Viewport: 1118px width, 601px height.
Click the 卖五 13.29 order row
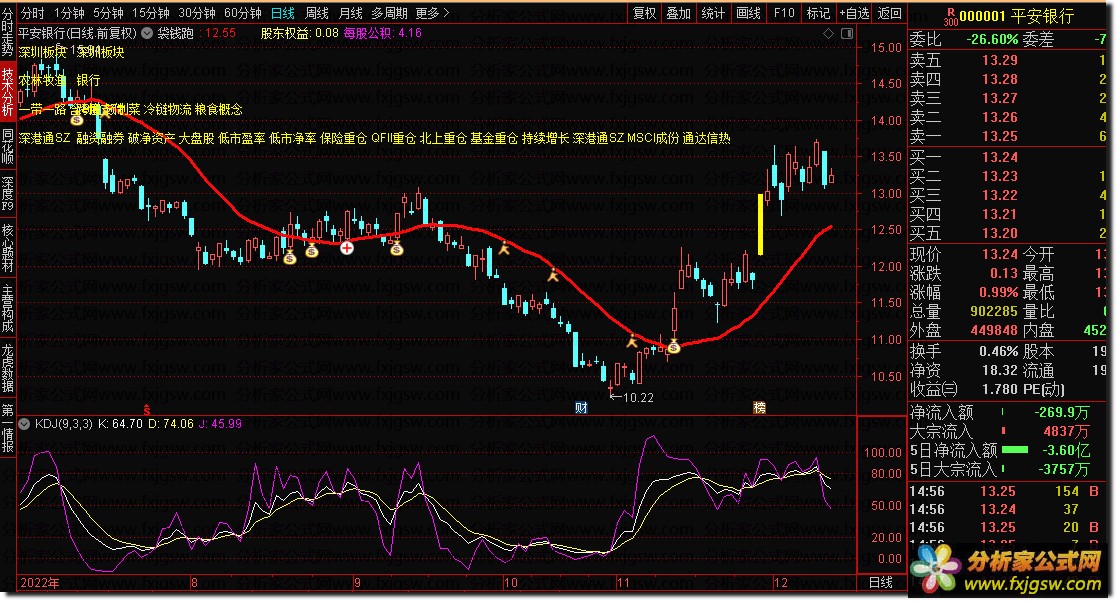[x=1008, y=60]
